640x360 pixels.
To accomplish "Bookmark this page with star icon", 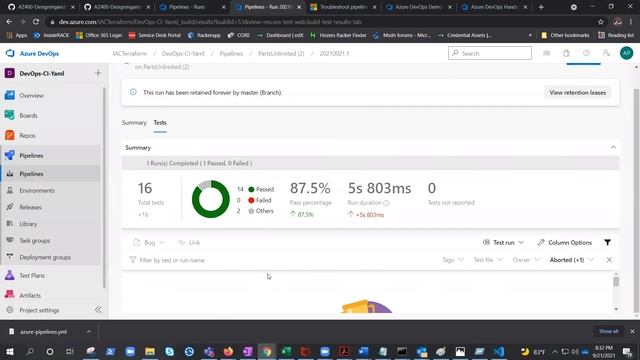I will pyautogui.click(x=601, y=22).
